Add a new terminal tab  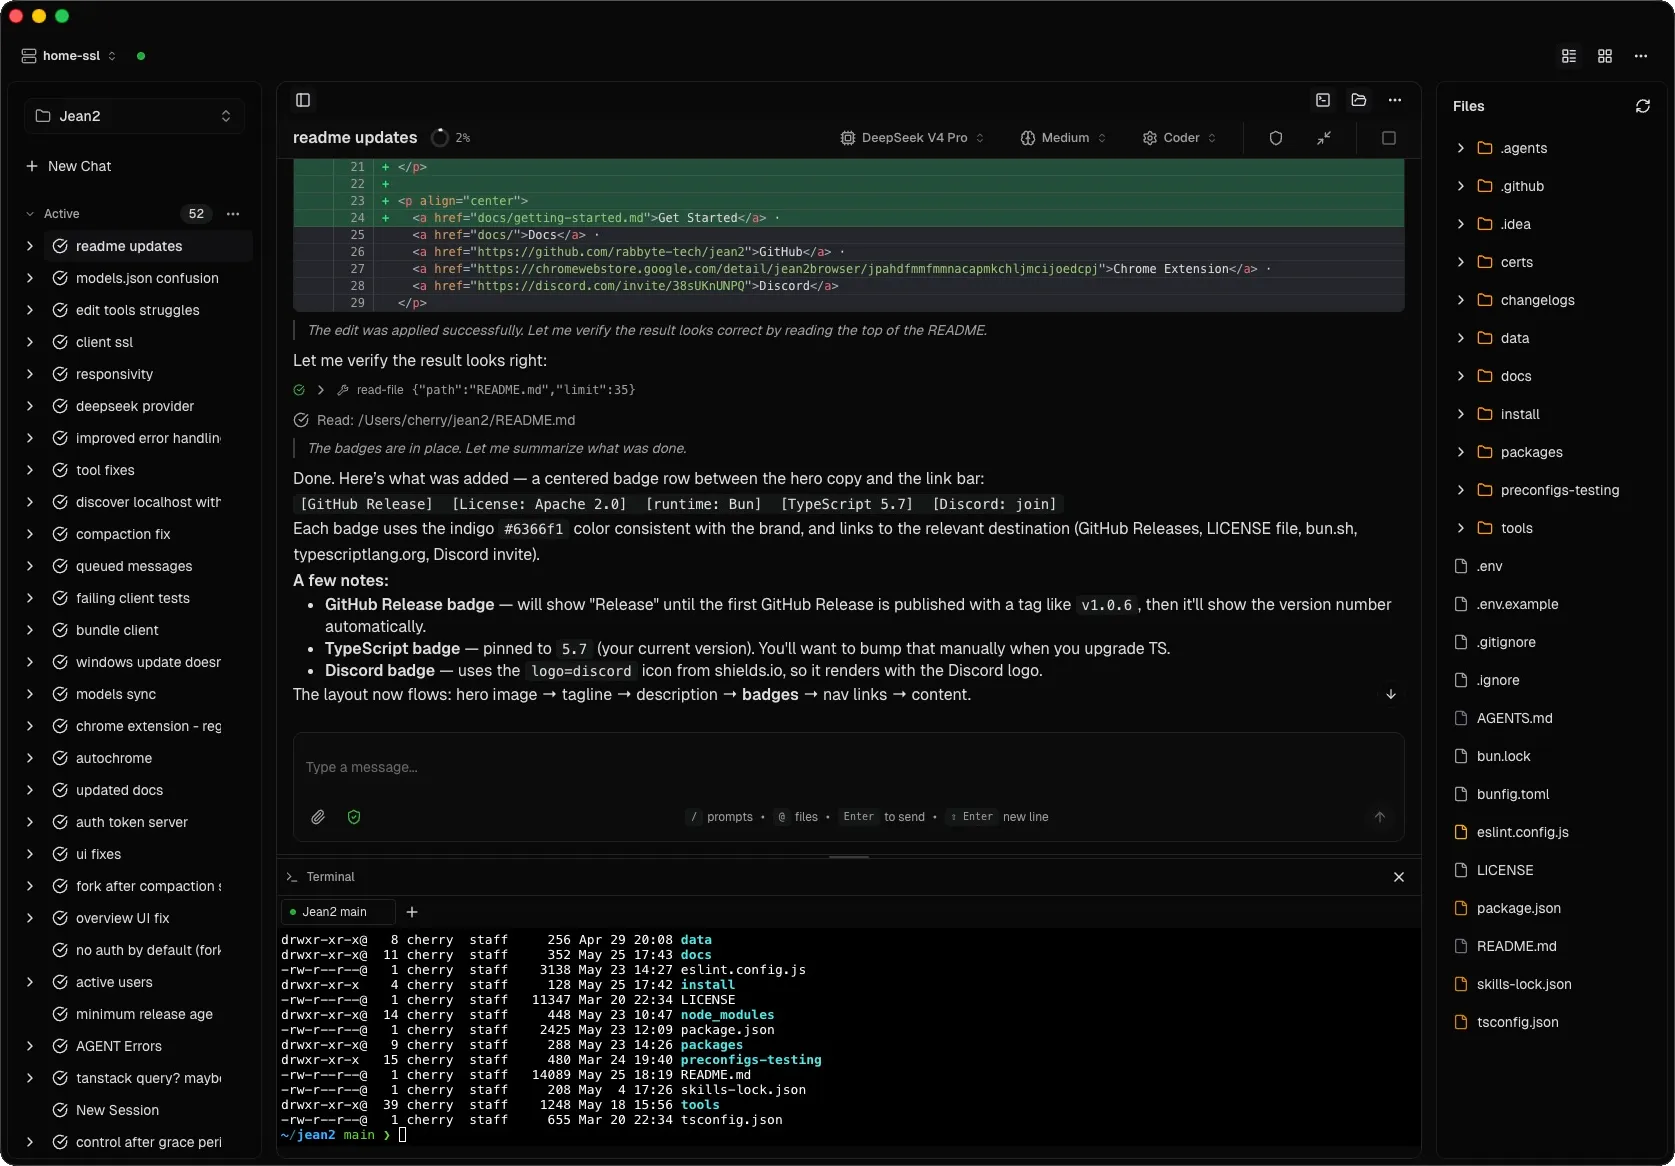pyautogui.click(x=412, y=912)
